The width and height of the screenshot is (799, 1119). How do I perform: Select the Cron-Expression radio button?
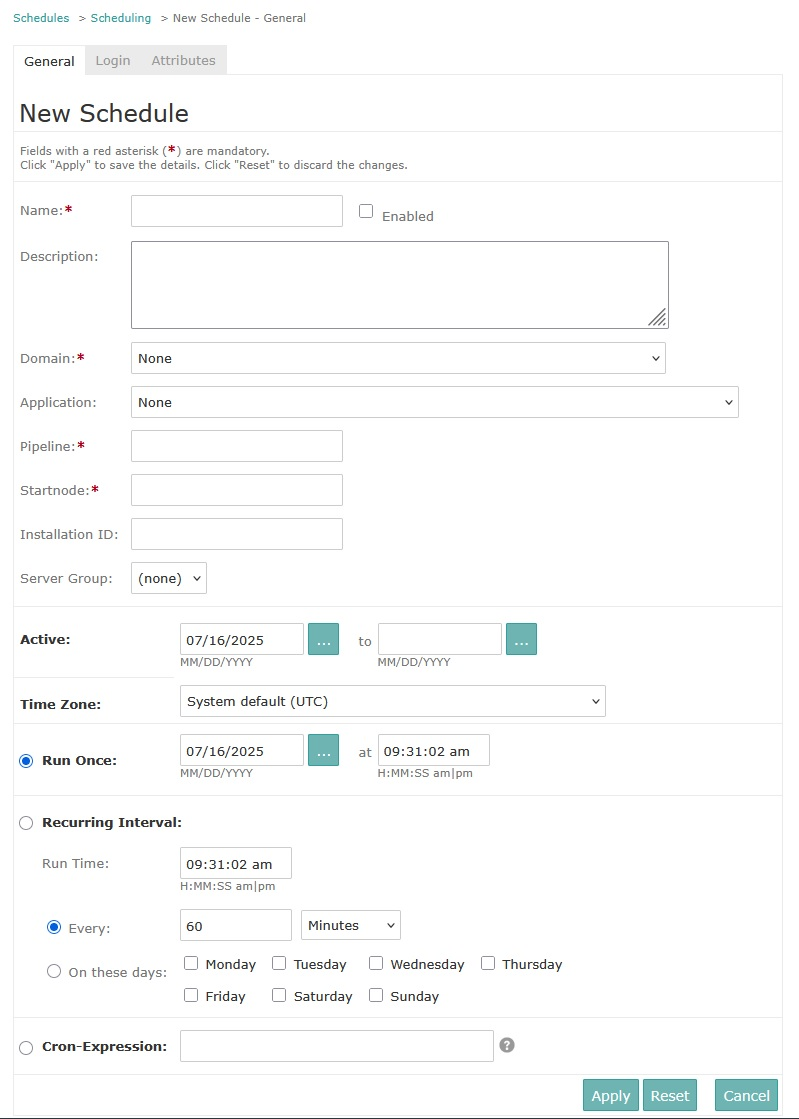26,1047
